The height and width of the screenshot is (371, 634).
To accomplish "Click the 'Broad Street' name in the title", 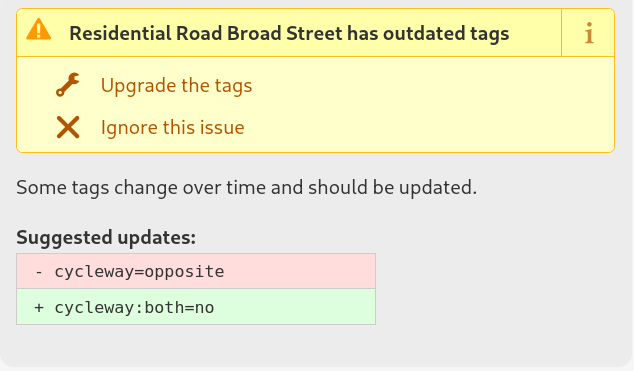I will click(285, 33).
